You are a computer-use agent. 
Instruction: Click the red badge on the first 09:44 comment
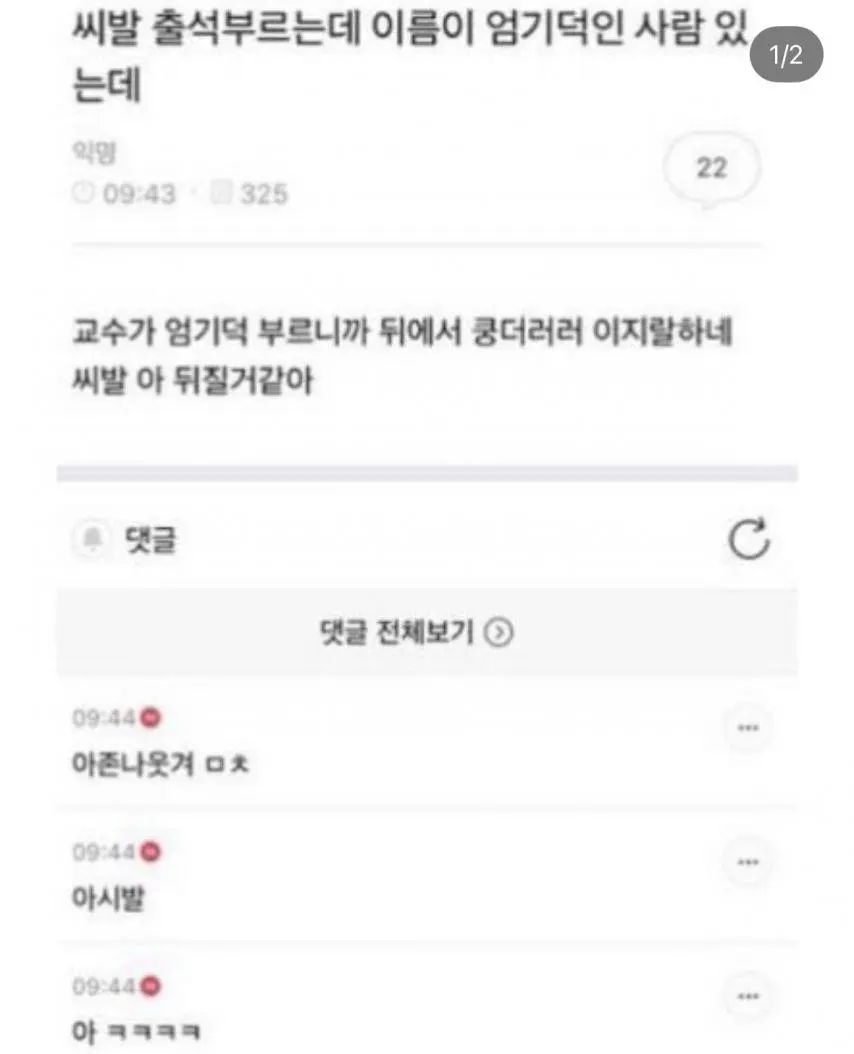coord(151,718)
